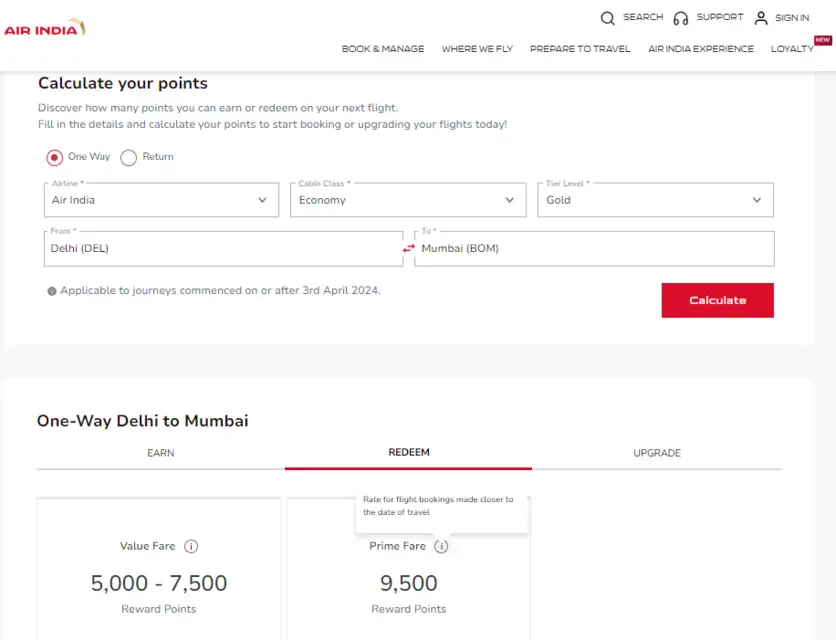This screenshot has width=836, height=640.
Task: Click the support headset icon
Action: pyautogui.click(x=681, y=18)
